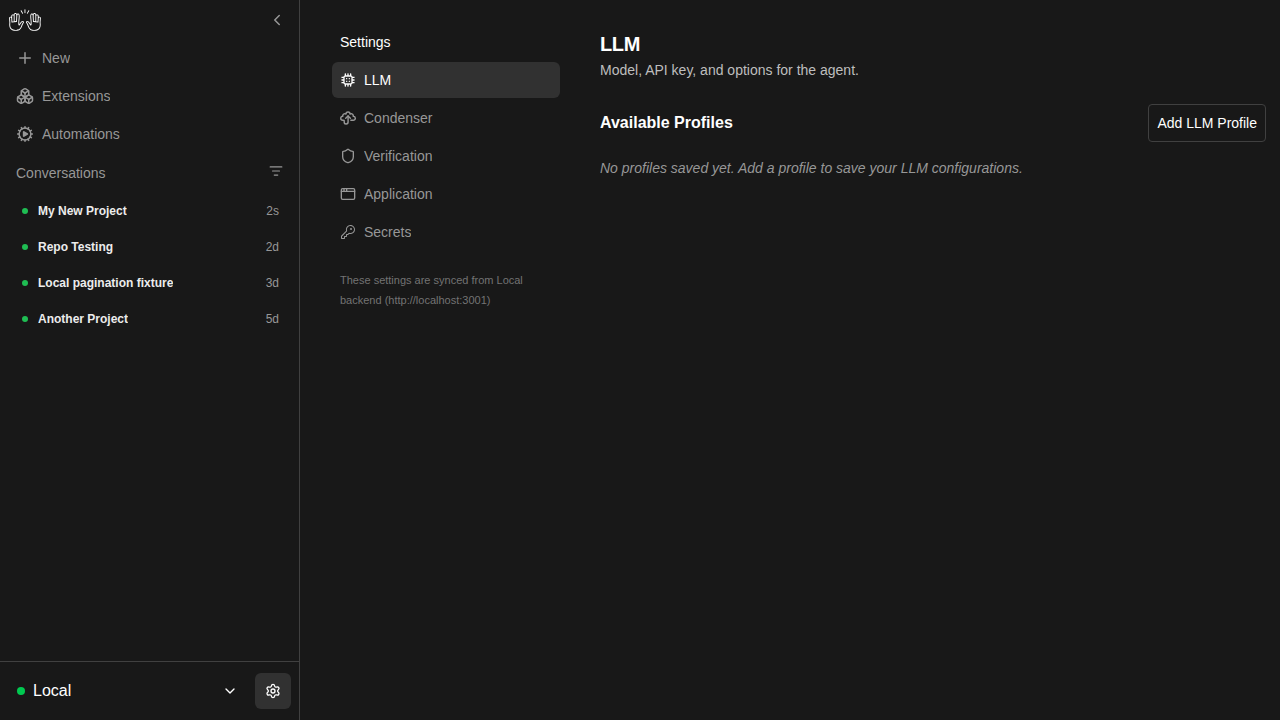Go to the Automations label
This screenshot has width=1280, height=720.
81,134
